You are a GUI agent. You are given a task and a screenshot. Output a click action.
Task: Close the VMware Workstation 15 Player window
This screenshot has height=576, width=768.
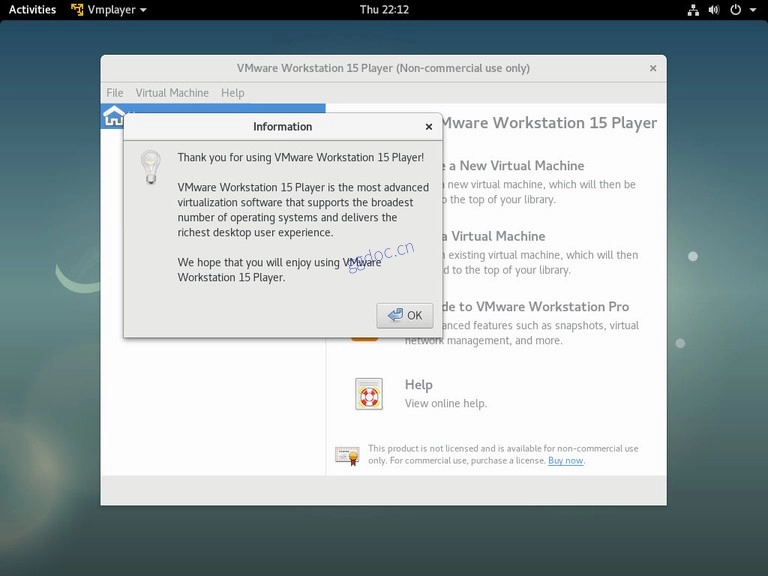click(653, 69)
